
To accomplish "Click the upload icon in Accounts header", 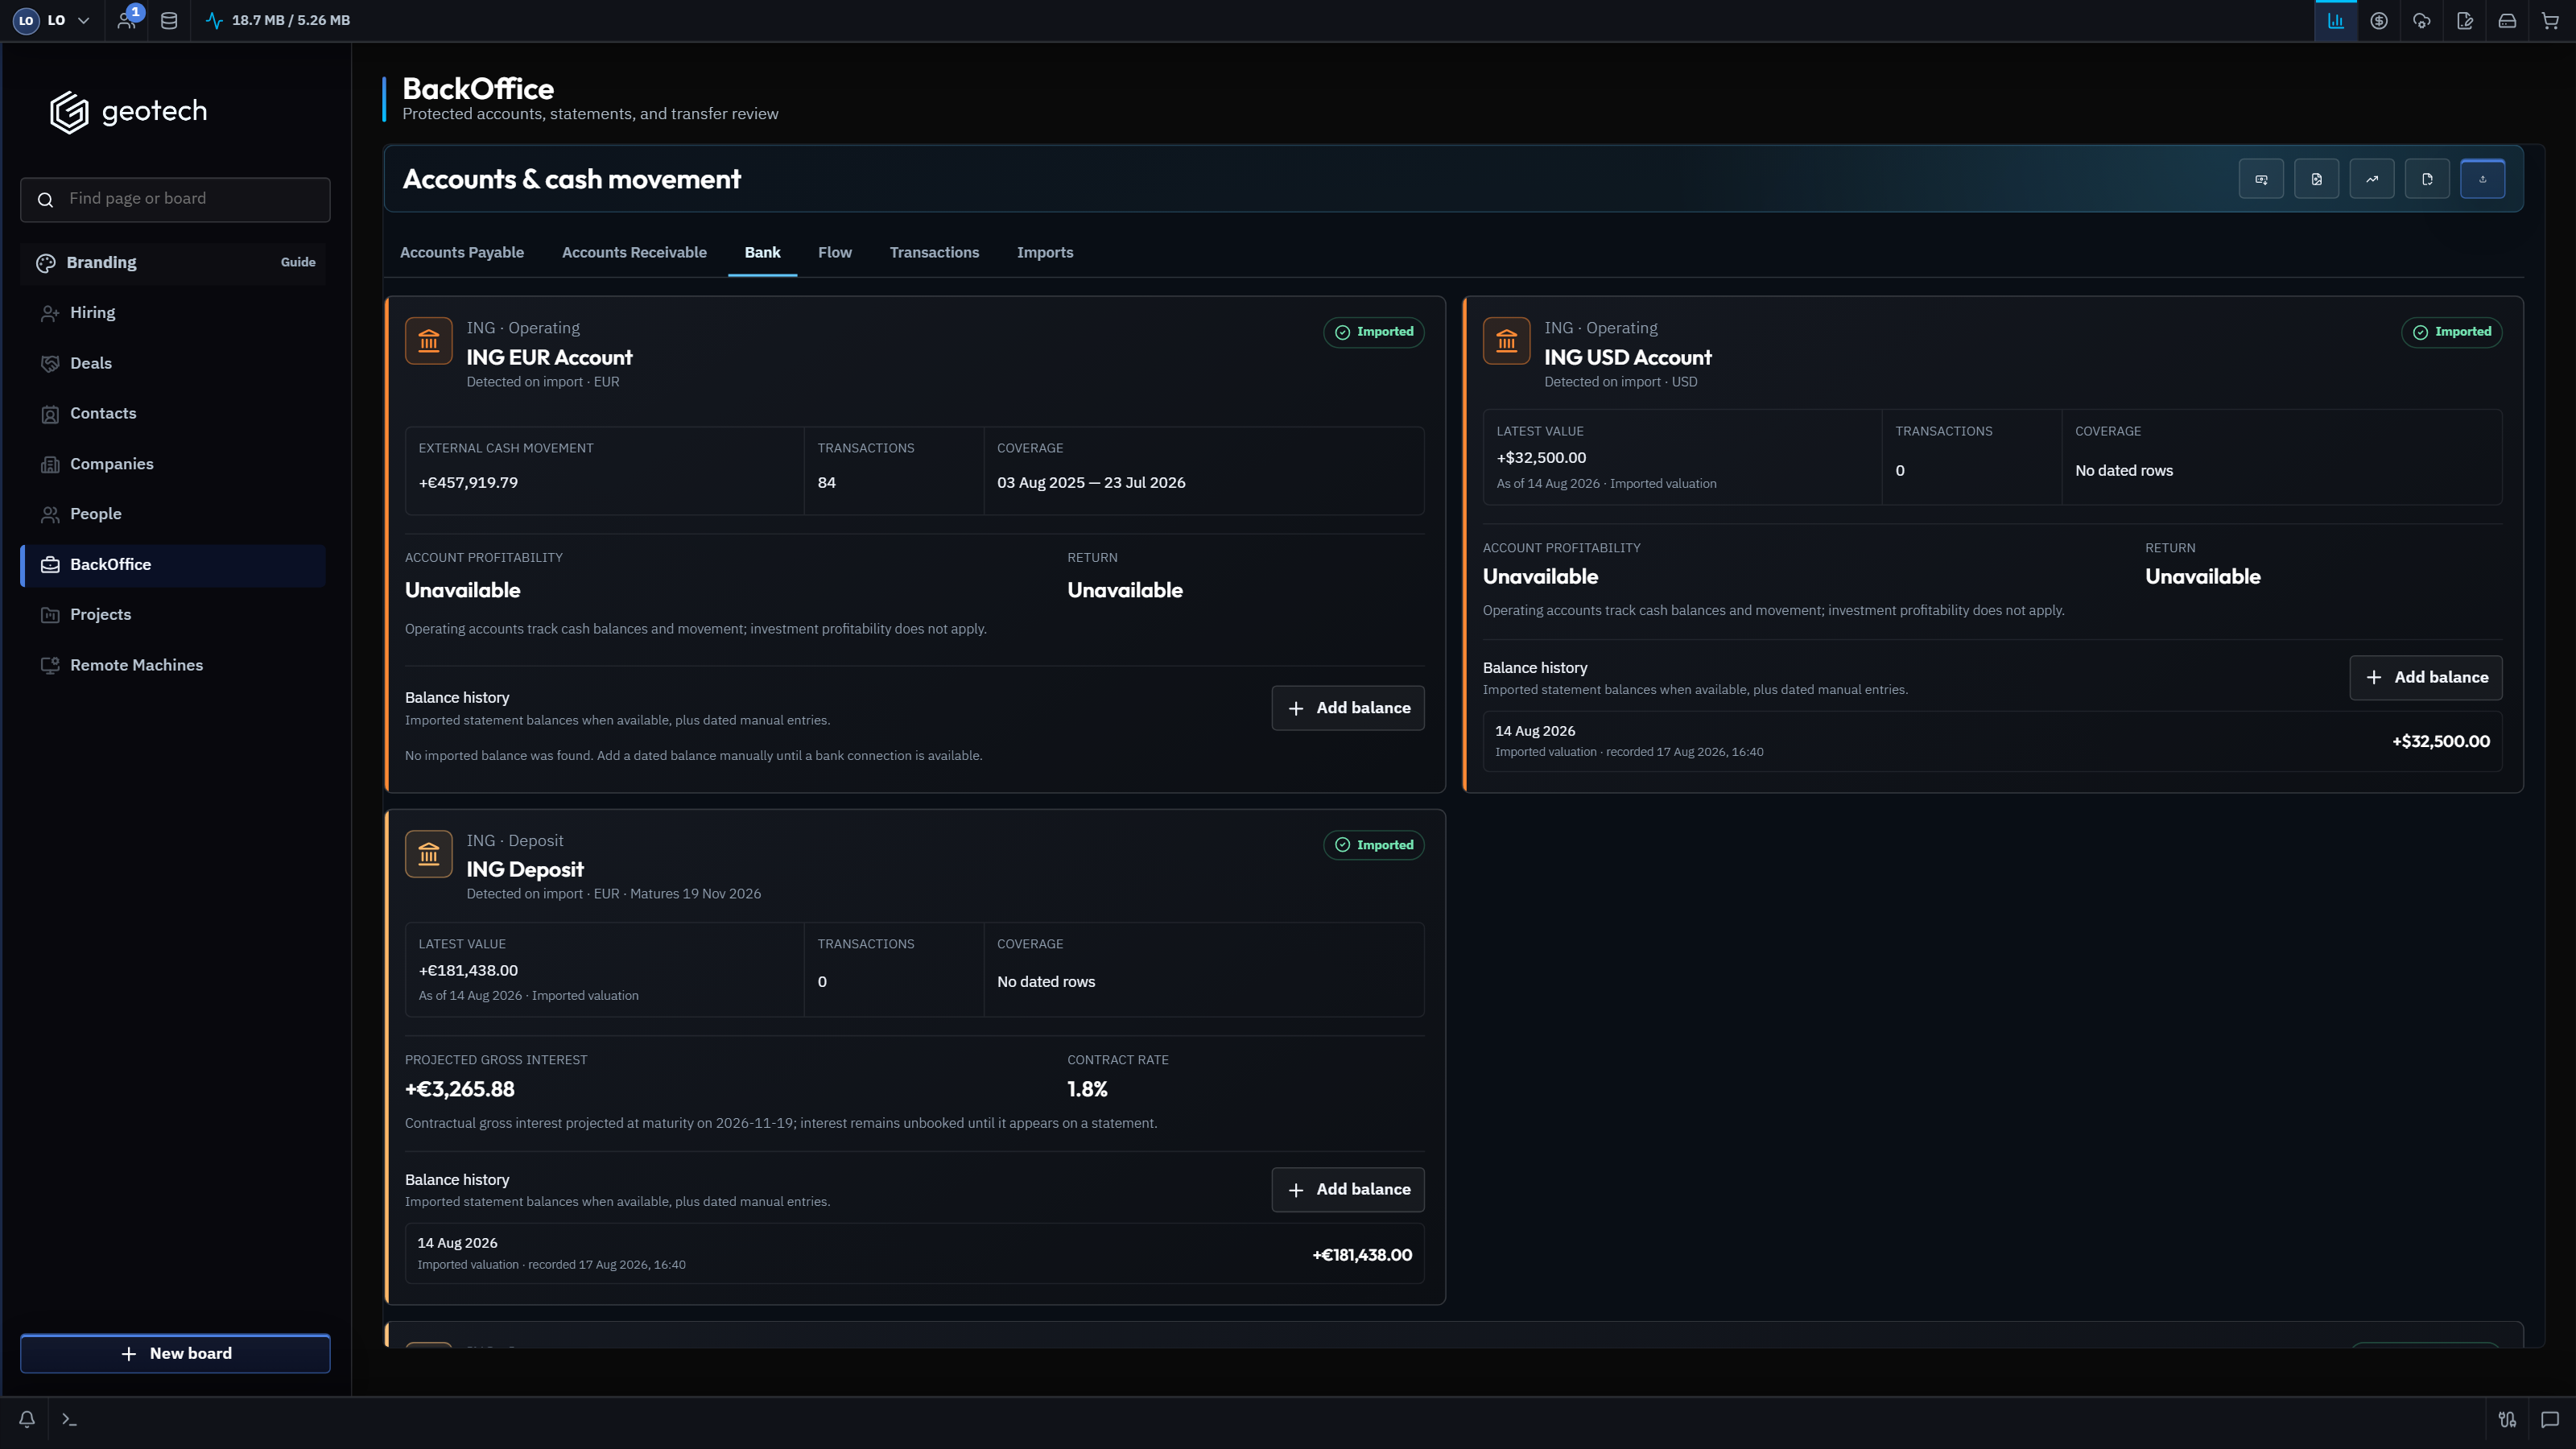I will 2482,179.
